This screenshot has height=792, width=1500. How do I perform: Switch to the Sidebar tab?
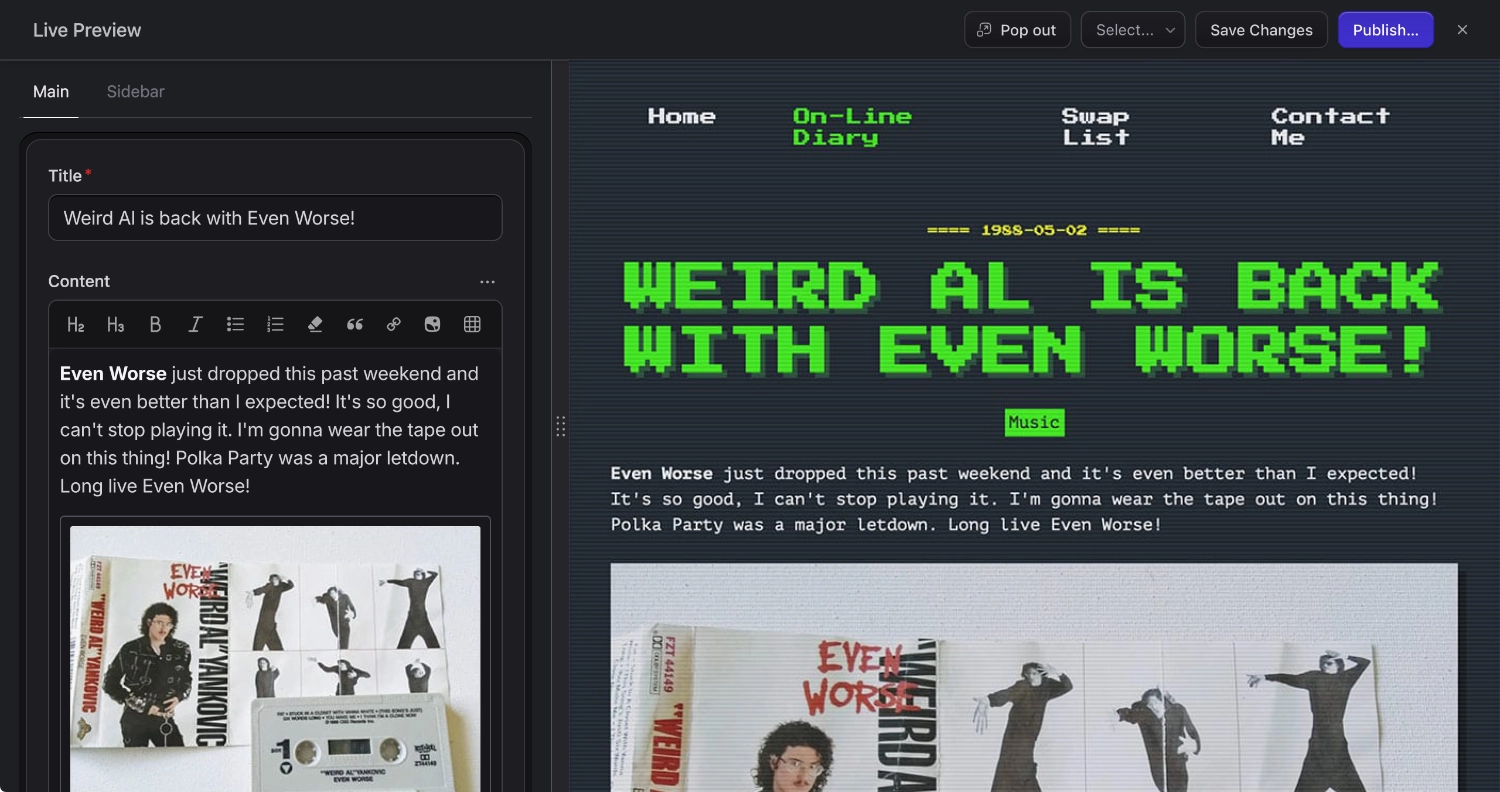coord(135,91)
